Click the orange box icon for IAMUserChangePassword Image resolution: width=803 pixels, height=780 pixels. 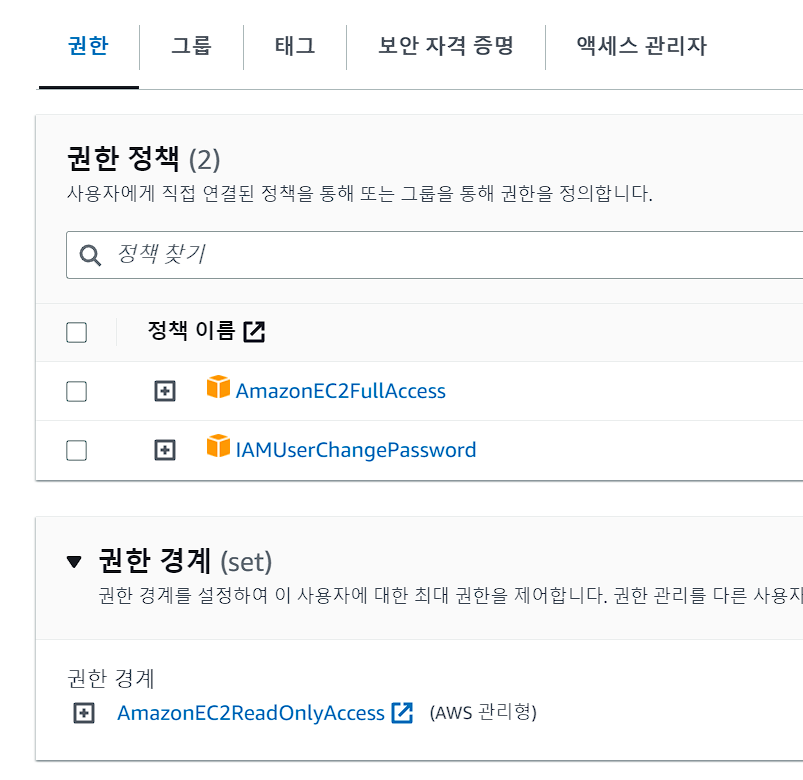[218, 446]
